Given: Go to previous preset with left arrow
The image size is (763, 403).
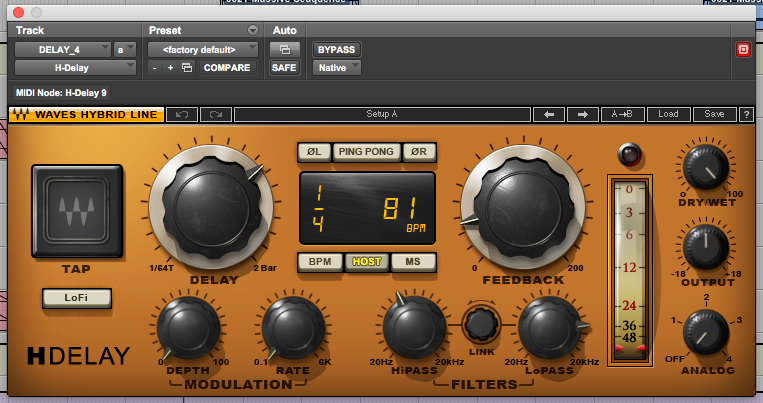Looking at the screenshot, I should pos(549,115).
